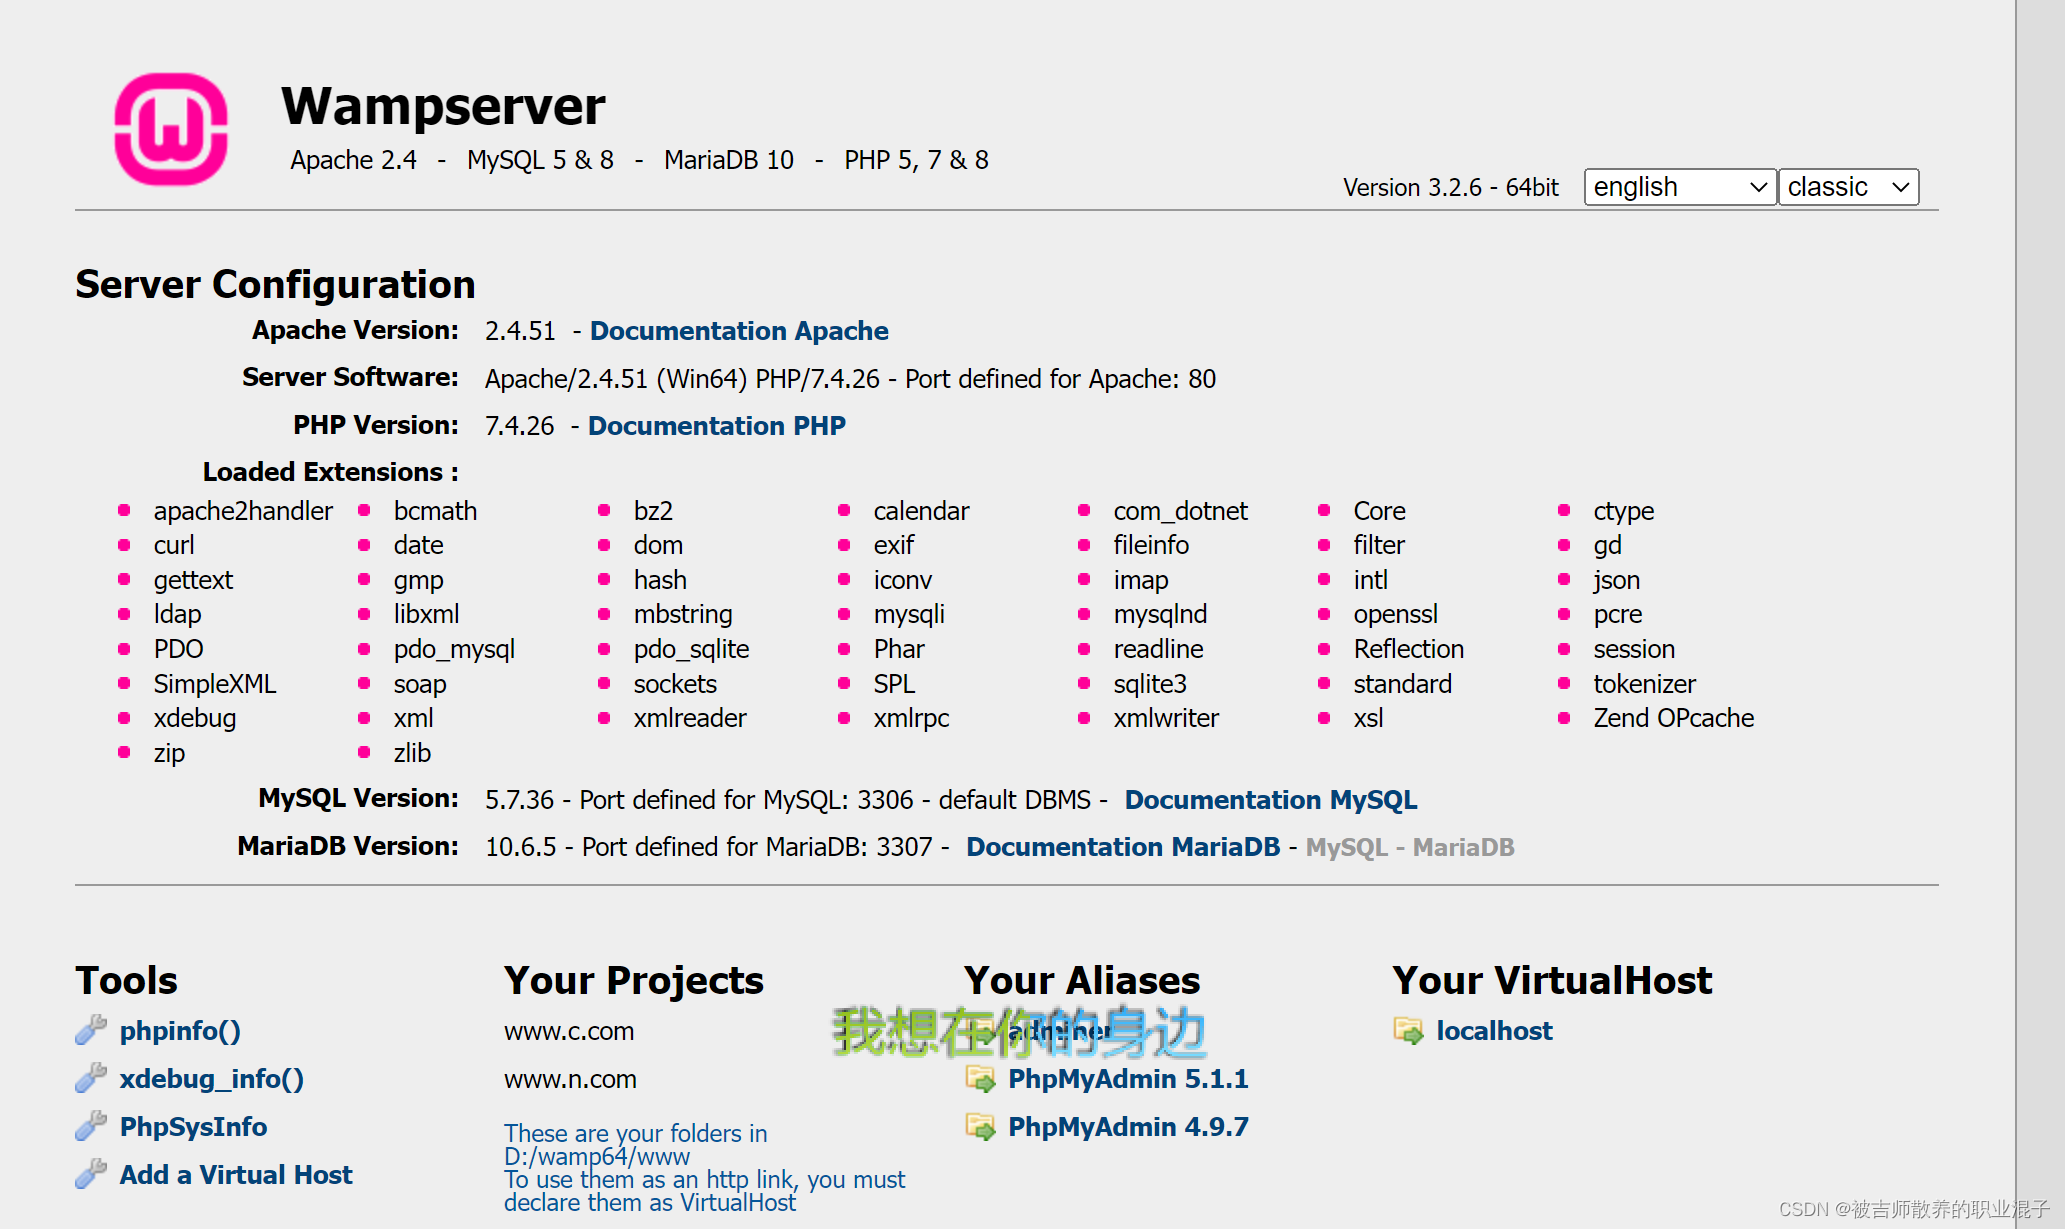Click pdo_mysql extension entry
This screenshot has height=1229, width=2065.
point(454,649)
